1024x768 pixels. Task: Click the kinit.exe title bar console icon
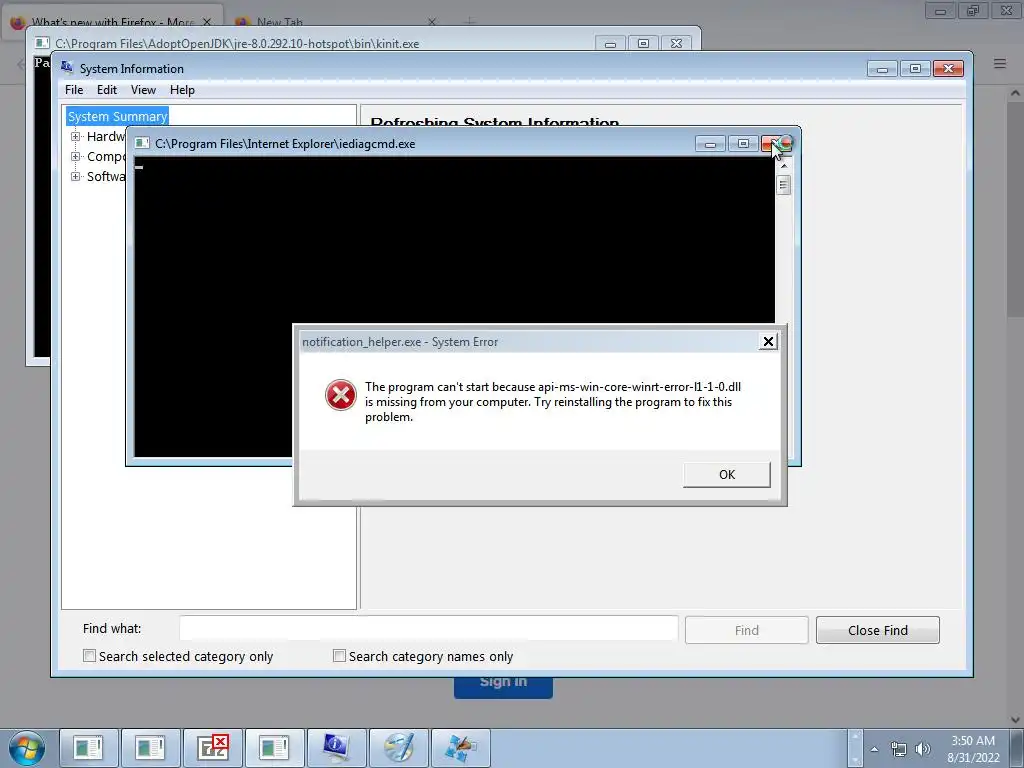coord(42,43)
